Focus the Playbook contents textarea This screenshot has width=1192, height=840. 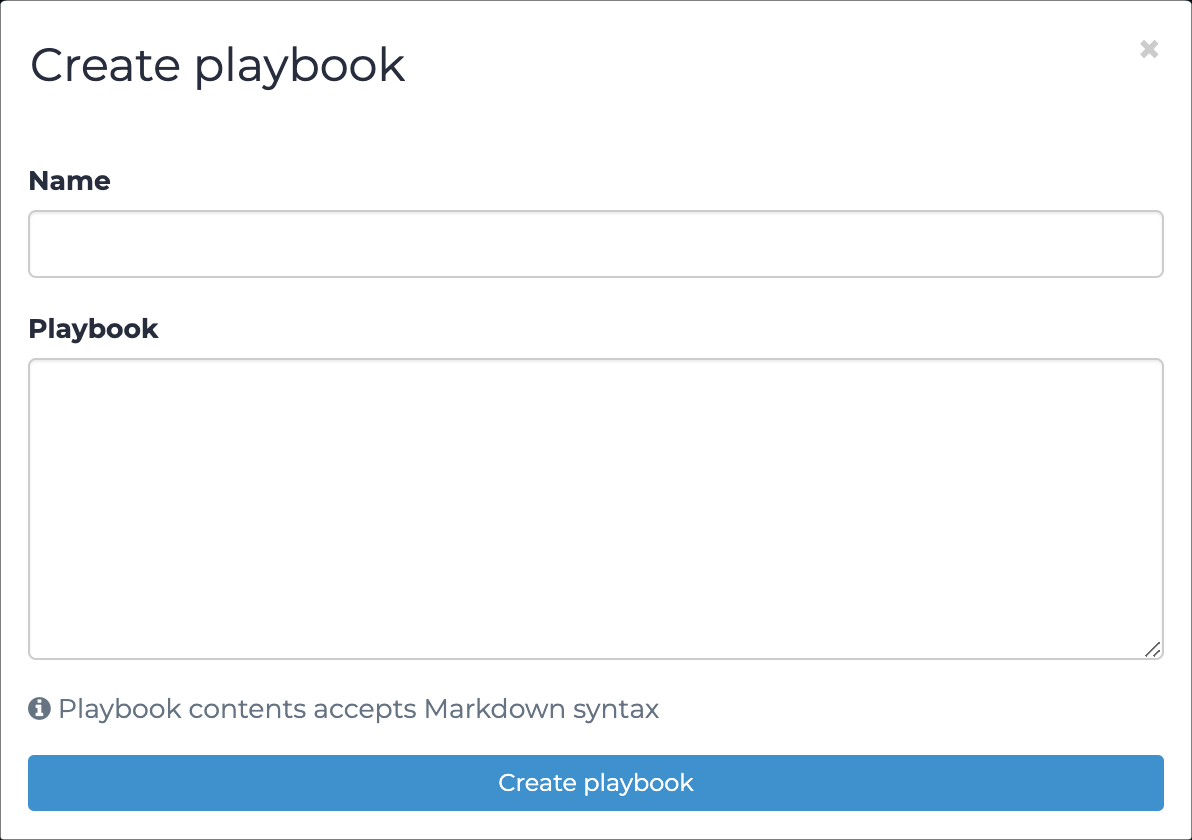click(x=596, y=509)
